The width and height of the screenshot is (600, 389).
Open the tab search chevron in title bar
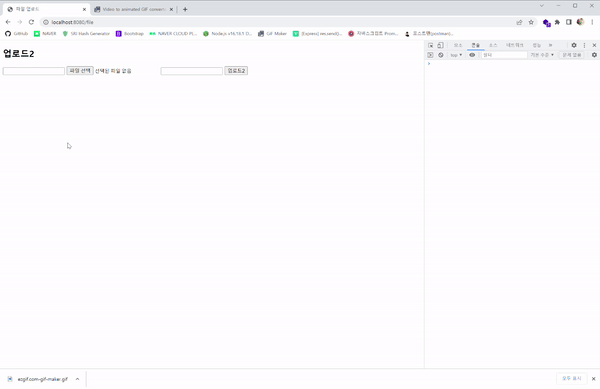pyautogui.click(x=541, y=6)
